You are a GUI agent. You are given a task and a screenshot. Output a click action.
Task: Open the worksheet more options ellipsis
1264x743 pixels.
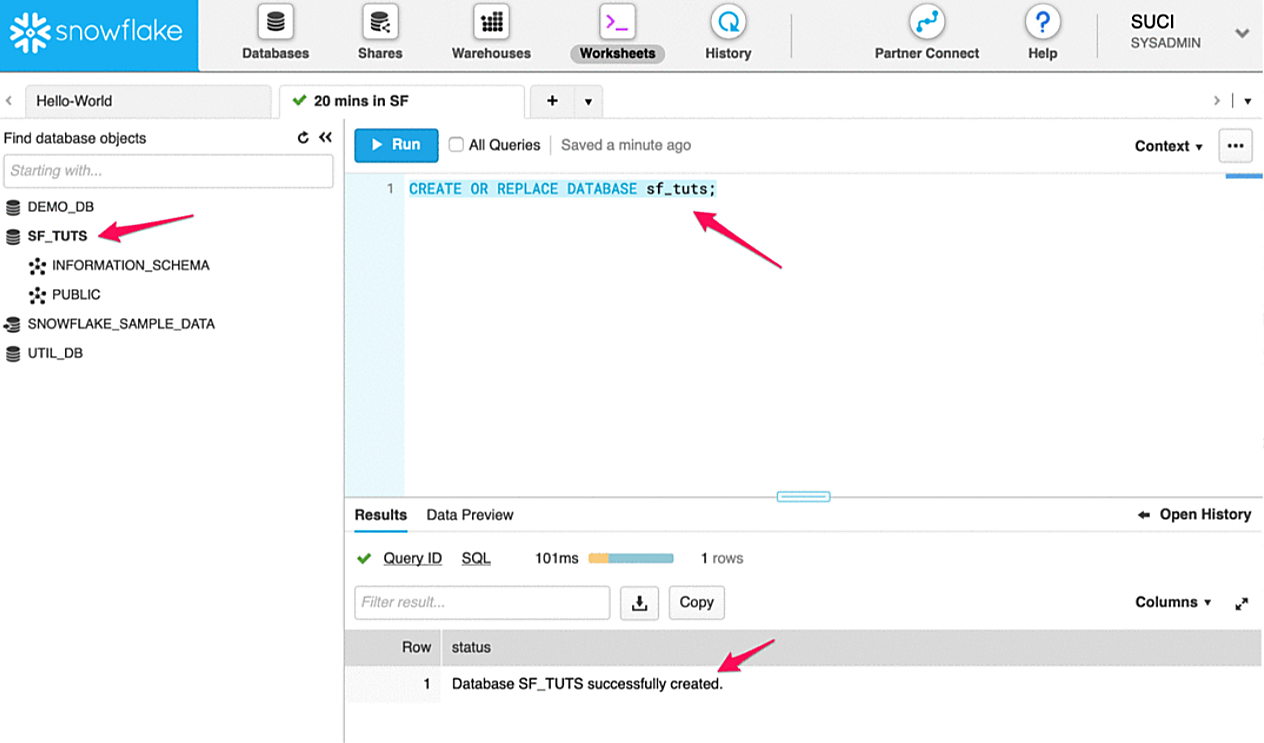coord(1235,146)
